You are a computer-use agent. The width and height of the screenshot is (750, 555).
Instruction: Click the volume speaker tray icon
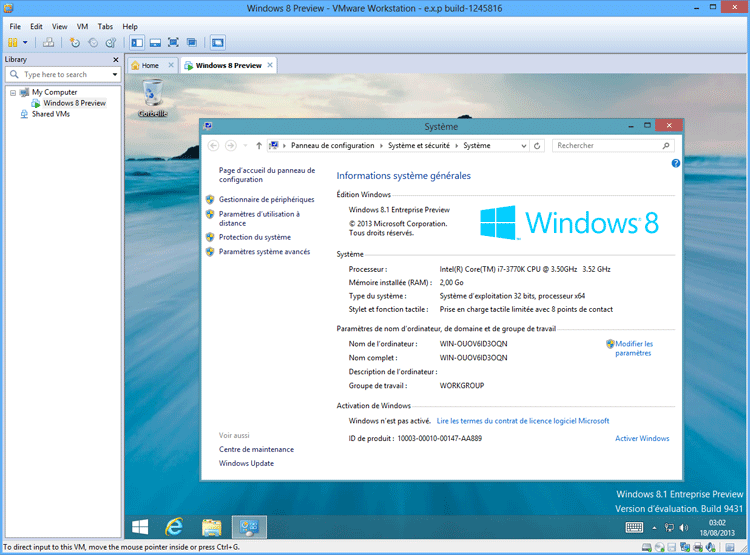click(x=684, y=528)
